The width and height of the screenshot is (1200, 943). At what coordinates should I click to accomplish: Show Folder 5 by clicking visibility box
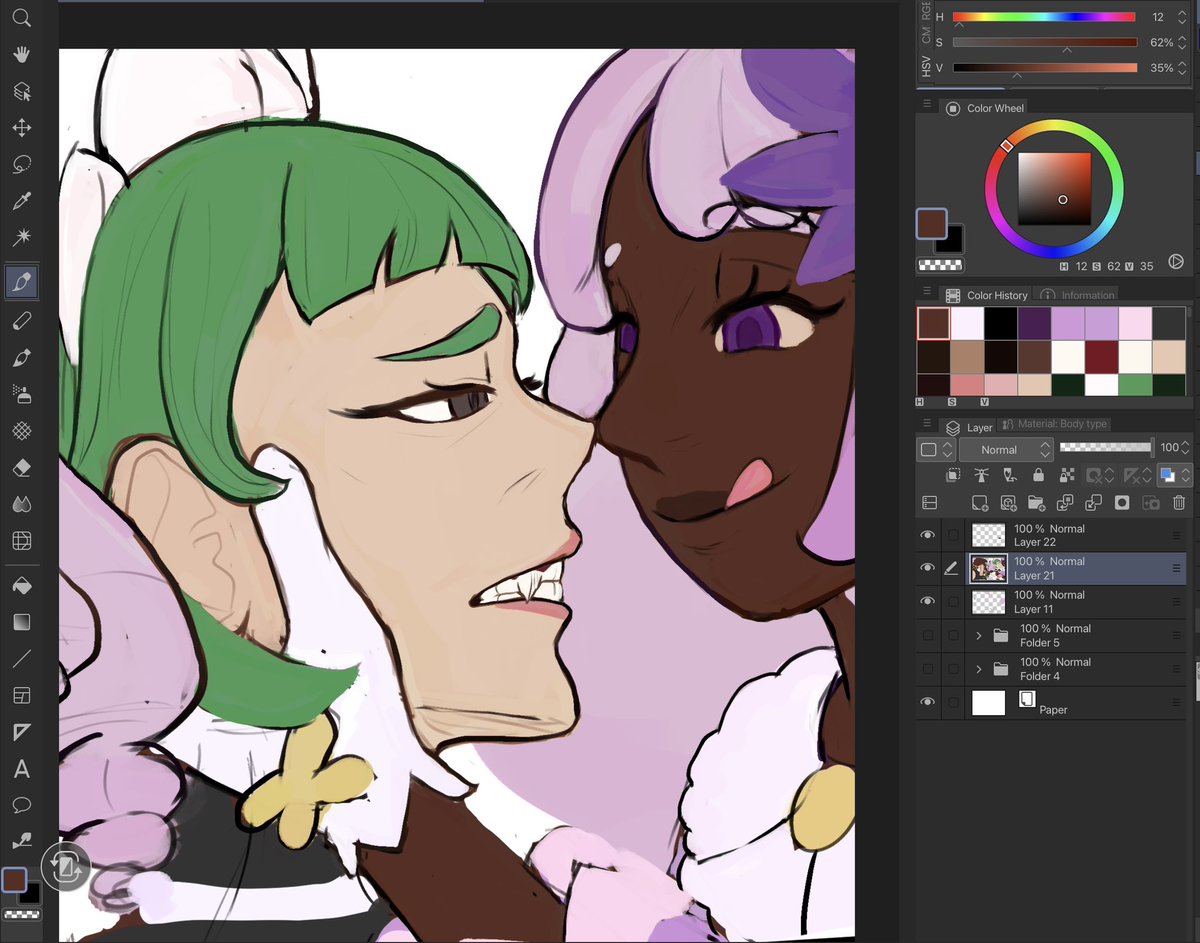pos(927,635)
